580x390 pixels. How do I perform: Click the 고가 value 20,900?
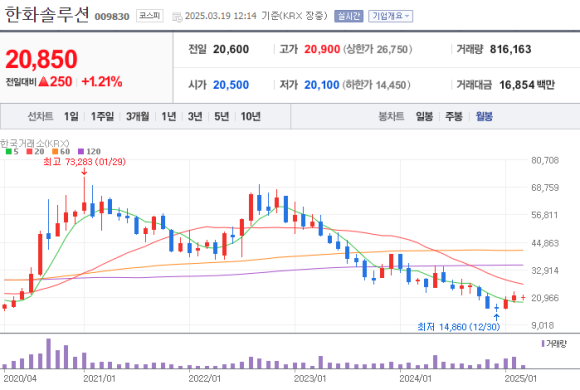pyautogui.click(x=322, y=49)
